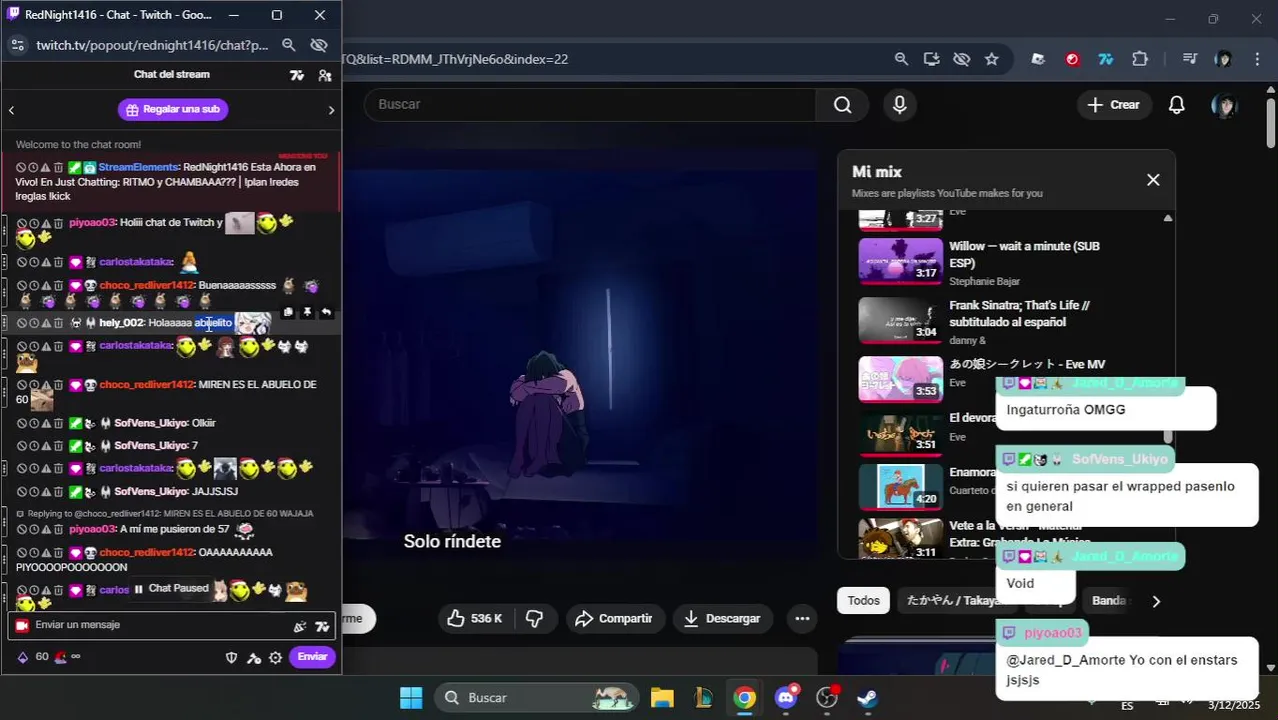Open Discord from taskbar
The image size is (1278, 720).
pos(786,697)
